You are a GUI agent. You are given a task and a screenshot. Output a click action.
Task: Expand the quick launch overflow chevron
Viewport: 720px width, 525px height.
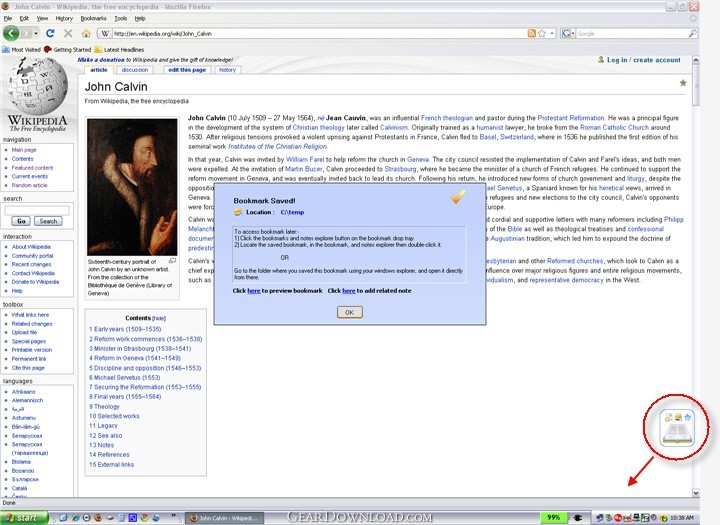point(175,516)
